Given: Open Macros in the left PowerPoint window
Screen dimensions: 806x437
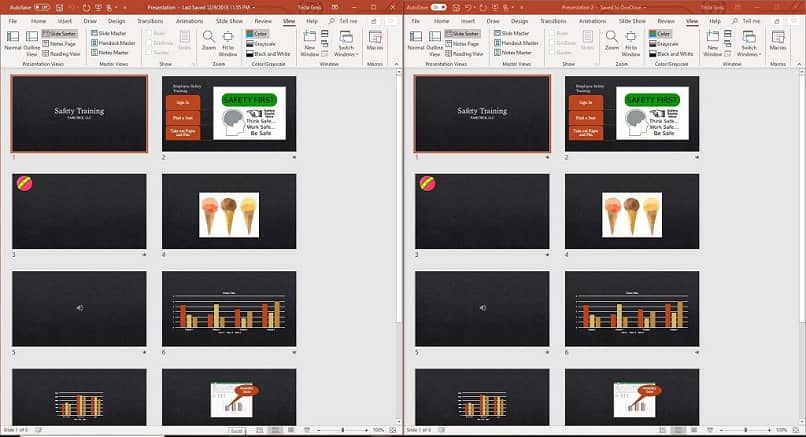Looking at the screenshot, I should [x=375, y=40].
